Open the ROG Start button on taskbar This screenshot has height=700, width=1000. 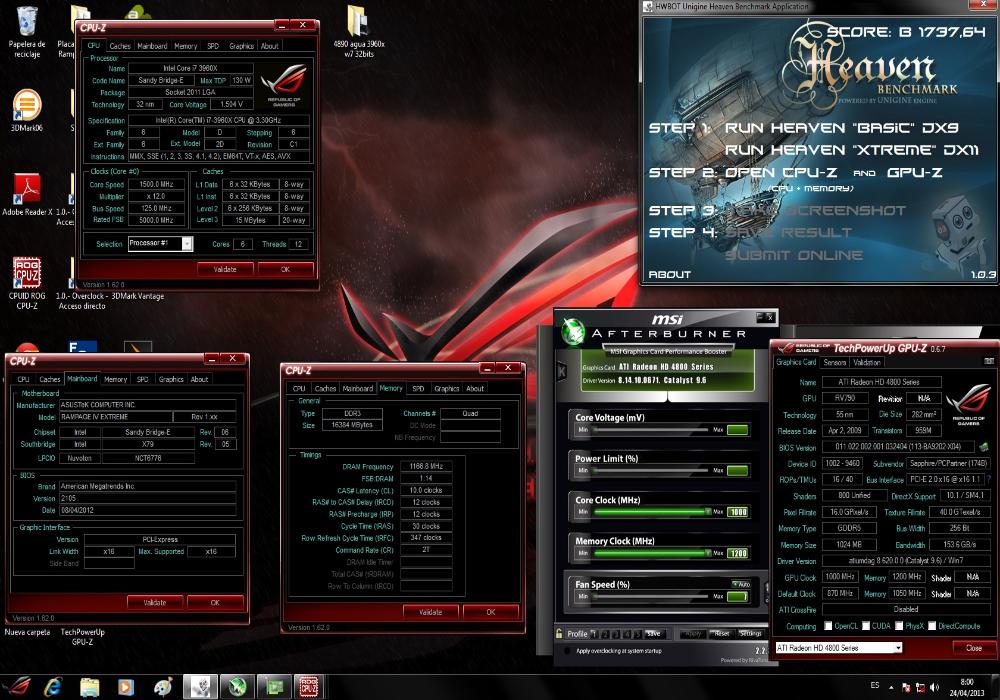[x=18, y=687]
